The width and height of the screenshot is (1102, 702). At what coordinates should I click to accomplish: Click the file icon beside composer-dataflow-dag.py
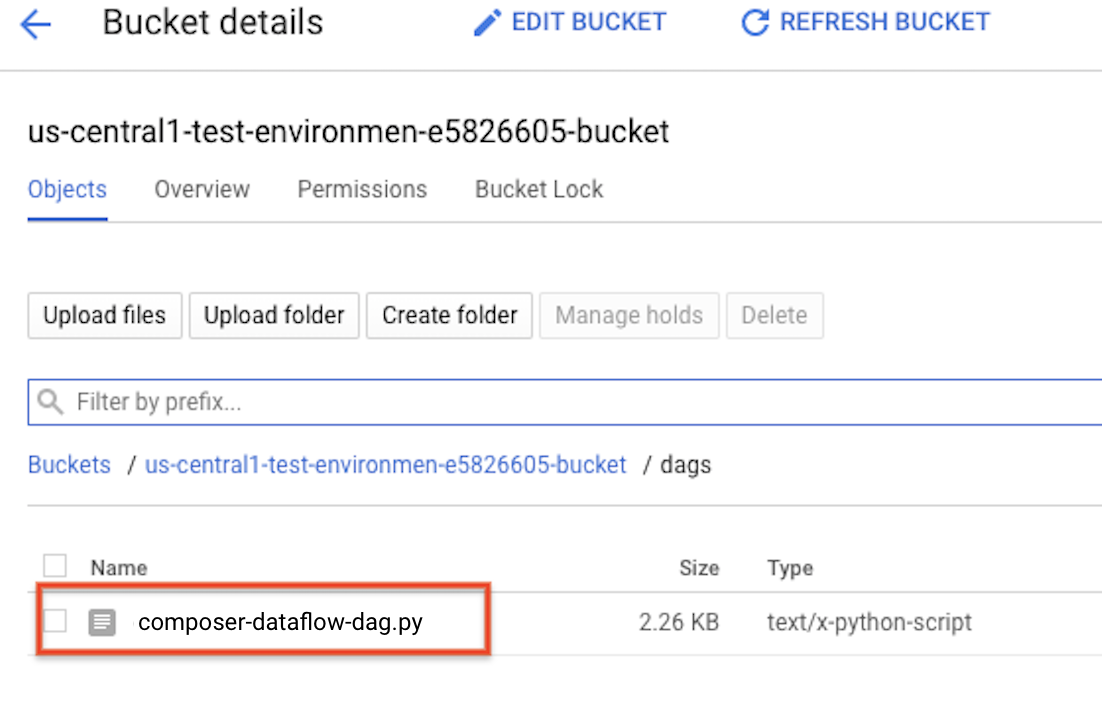pyautogui.click(x=100, y=621)
